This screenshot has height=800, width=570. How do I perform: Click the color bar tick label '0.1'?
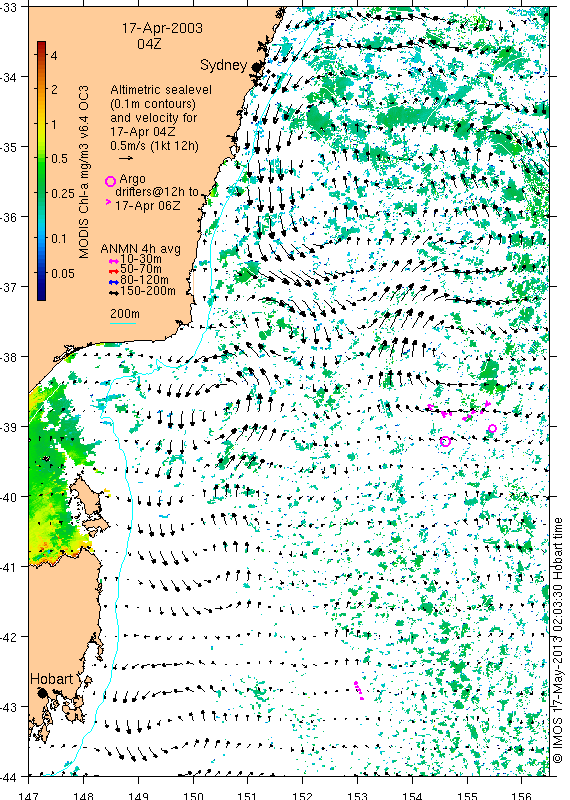[x=59, y=239]
